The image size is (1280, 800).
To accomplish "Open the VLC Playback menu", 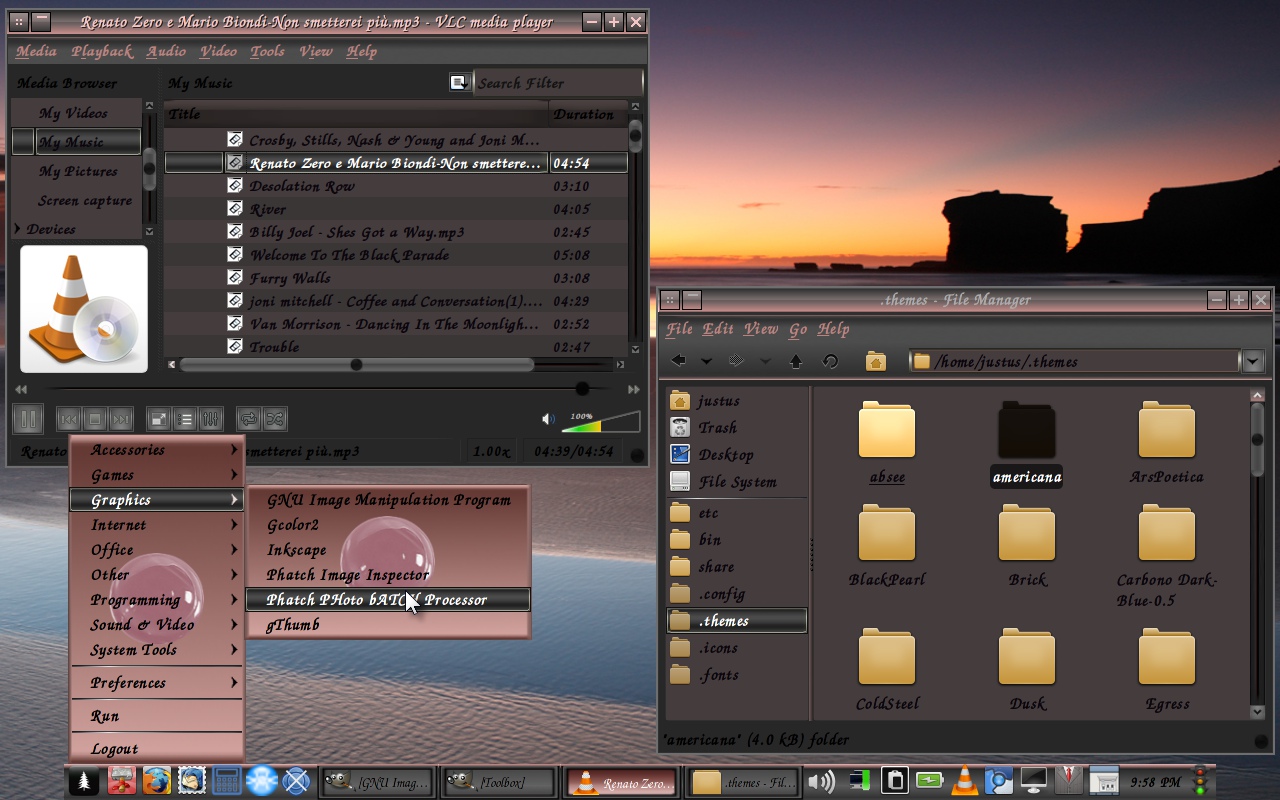I will pyautogui.click(x=102, y=51).
